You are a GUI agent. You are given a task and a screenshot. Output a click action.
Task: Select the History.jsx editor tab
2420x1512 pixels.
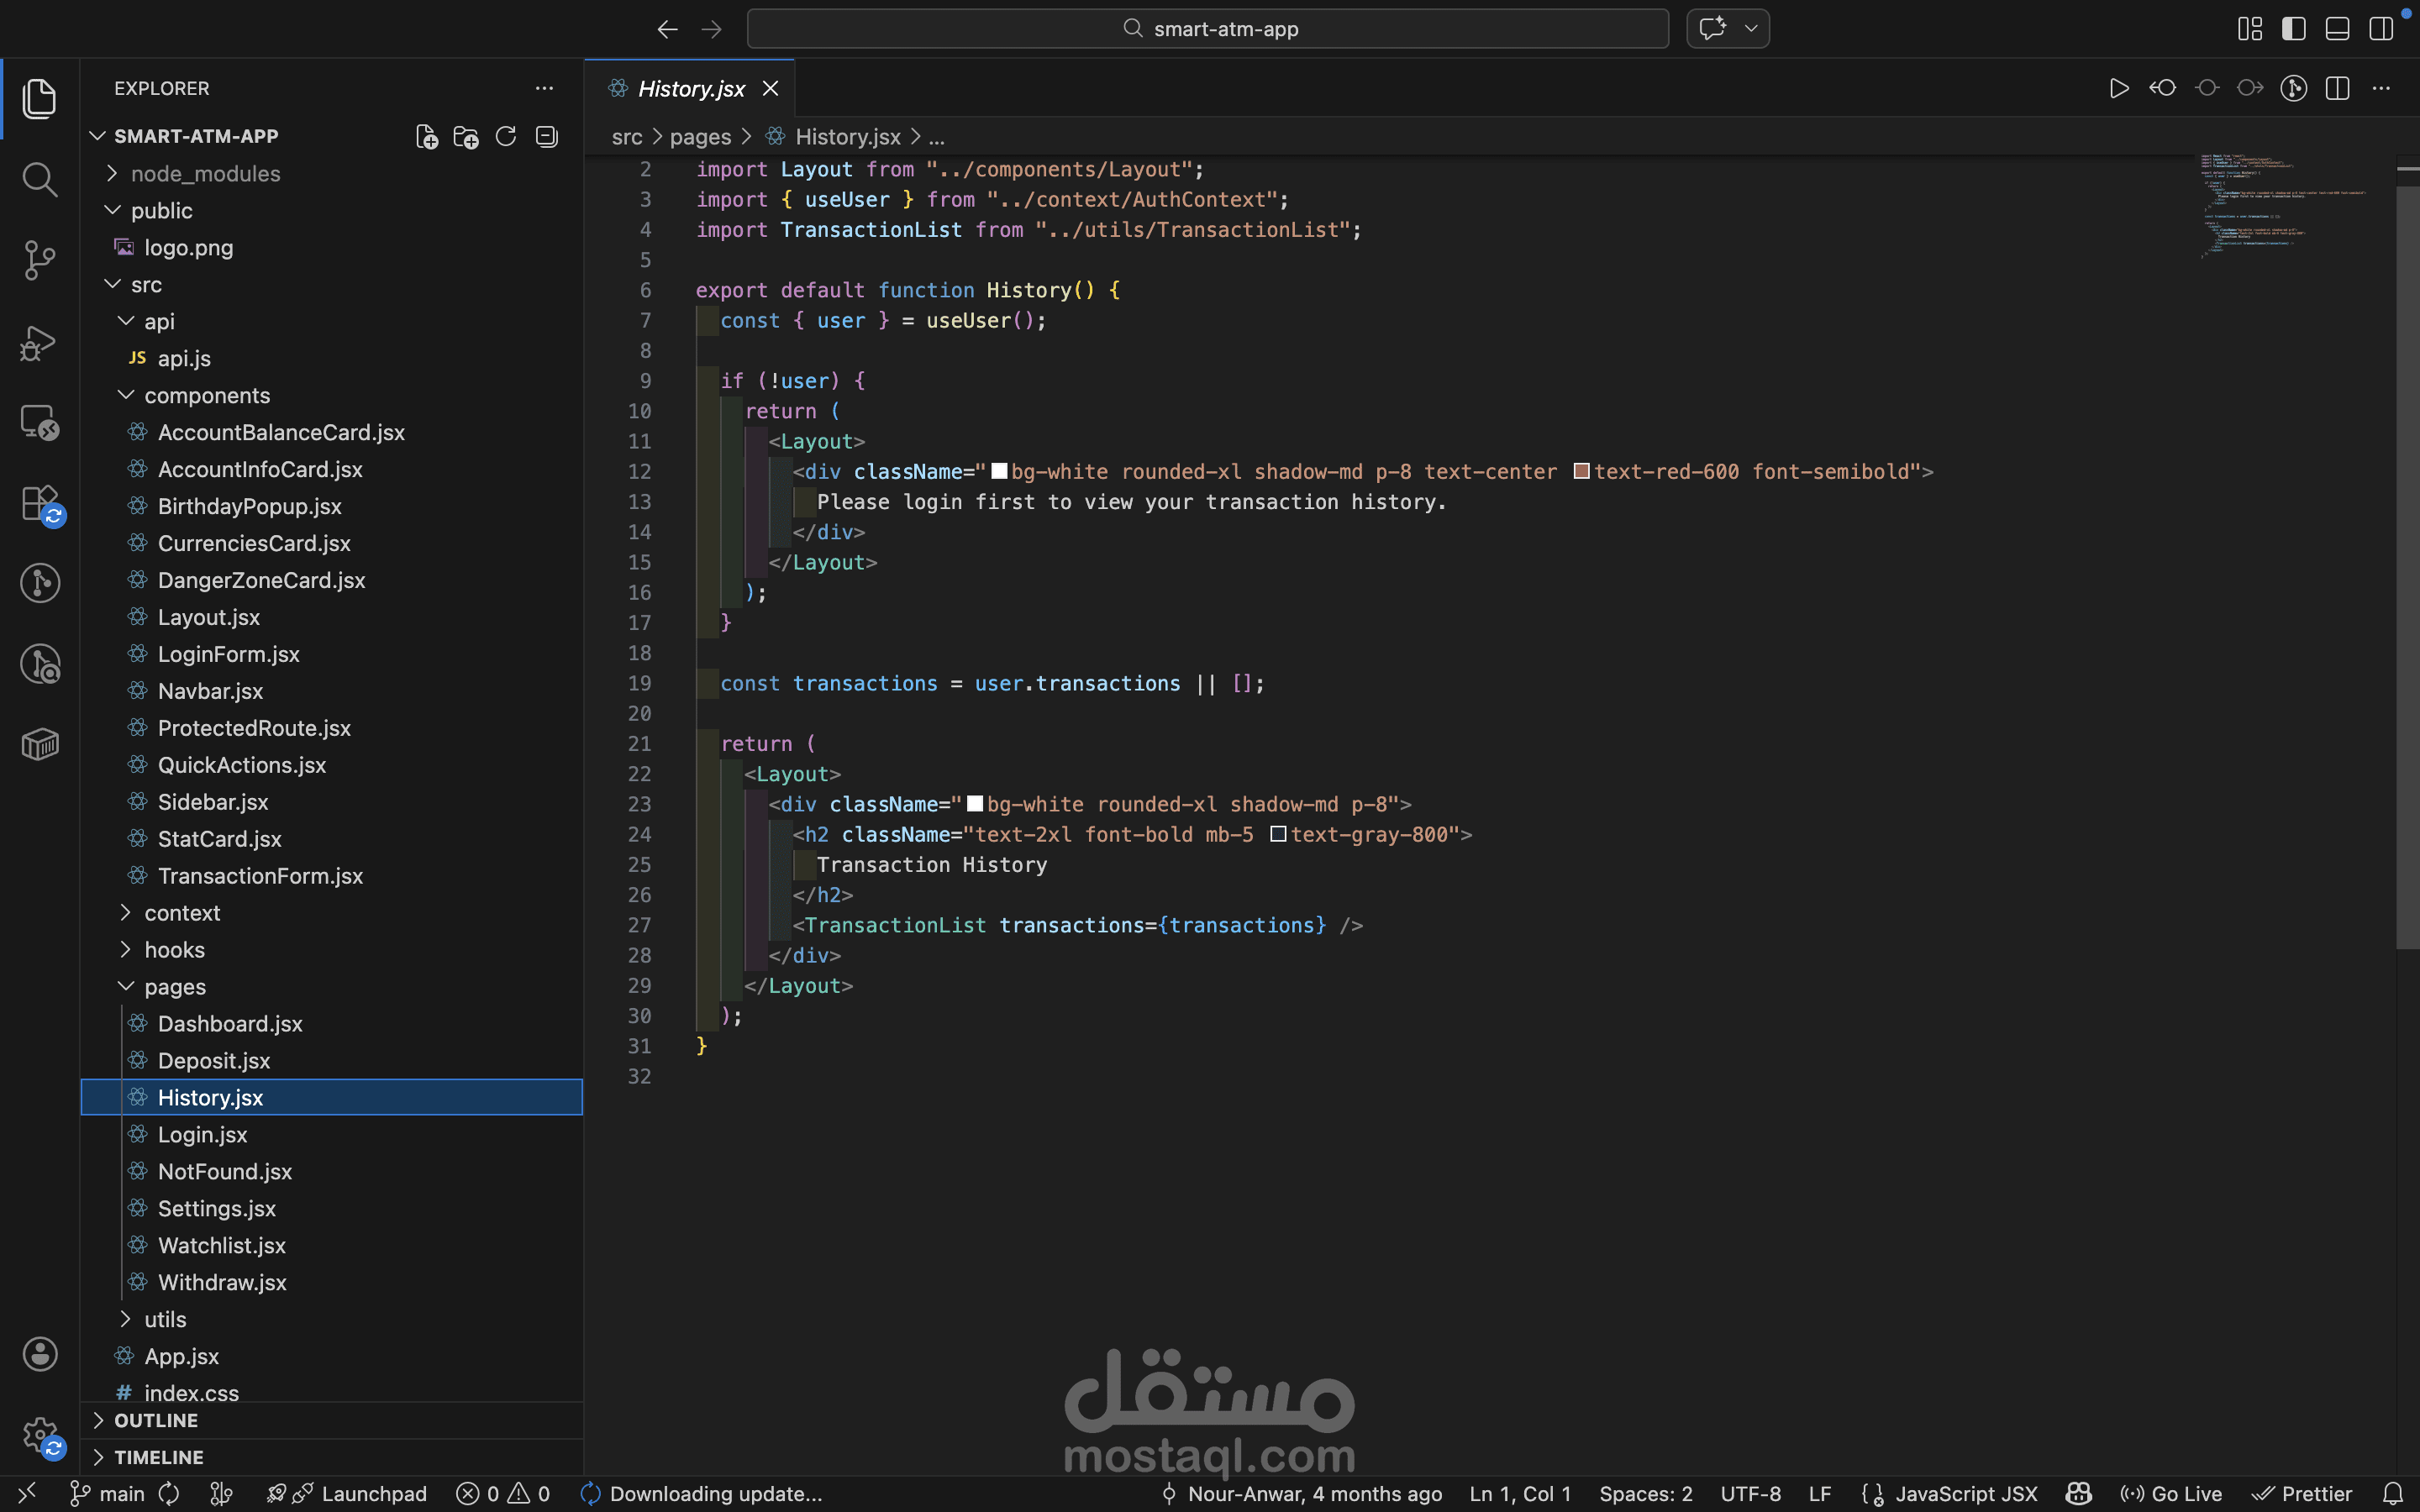pos(690,89)
